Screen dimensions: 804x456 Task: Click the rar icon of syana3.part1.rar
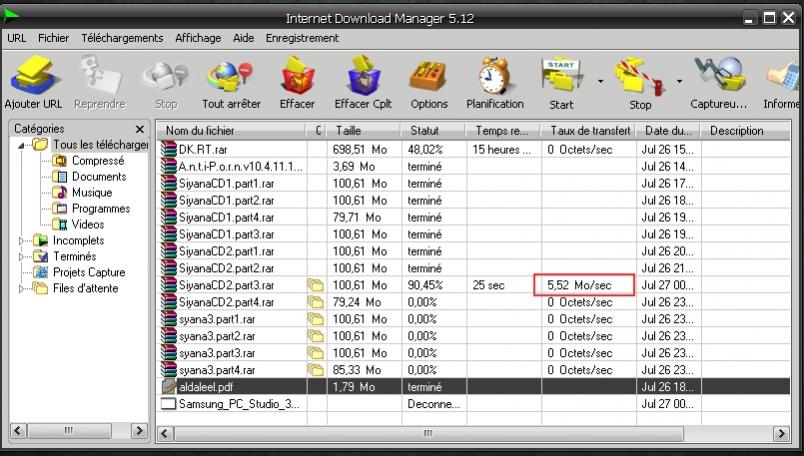[x=169, y=319]
